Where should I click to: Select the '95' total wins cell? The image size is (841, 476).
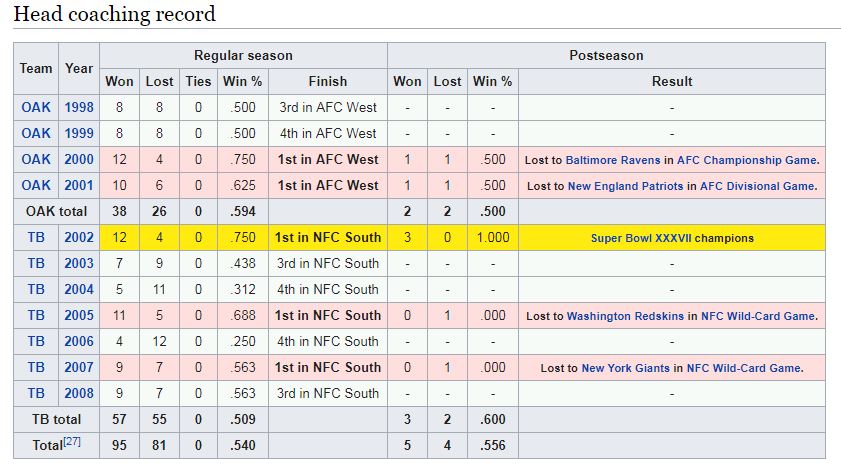[119, 445]
